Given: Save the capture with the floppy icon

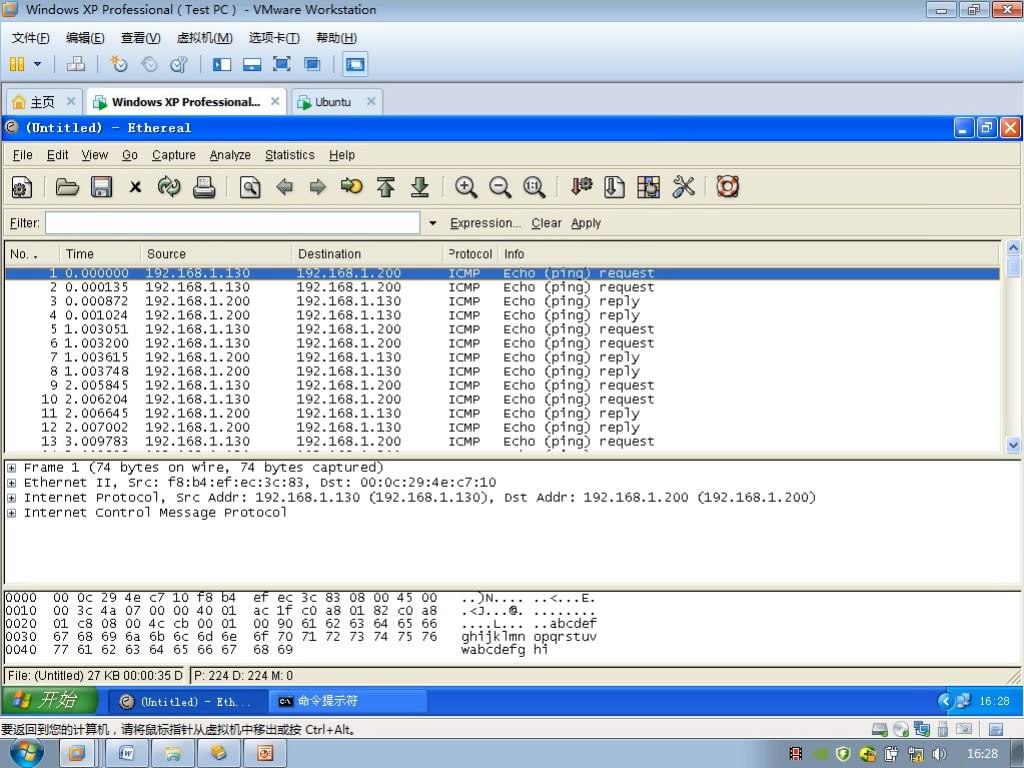Looking at the screenshot, I should tap(101, 187).
